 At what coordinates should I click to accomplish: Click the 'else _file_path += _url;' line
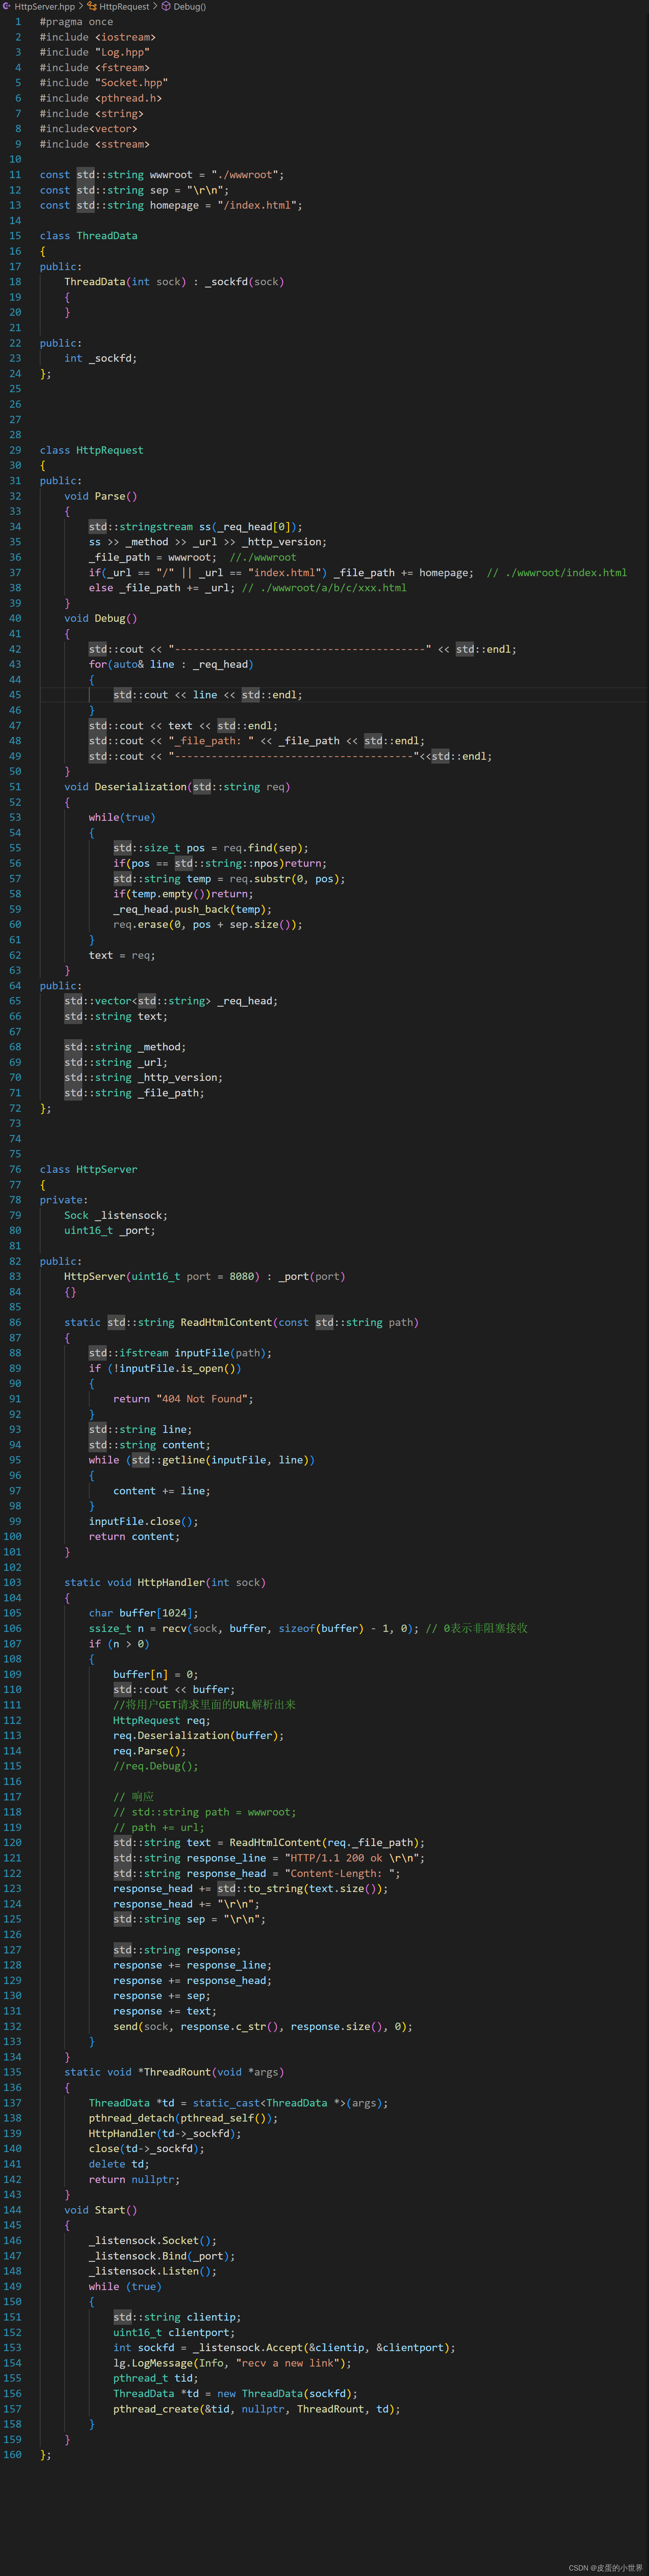[x=162, y=588]
